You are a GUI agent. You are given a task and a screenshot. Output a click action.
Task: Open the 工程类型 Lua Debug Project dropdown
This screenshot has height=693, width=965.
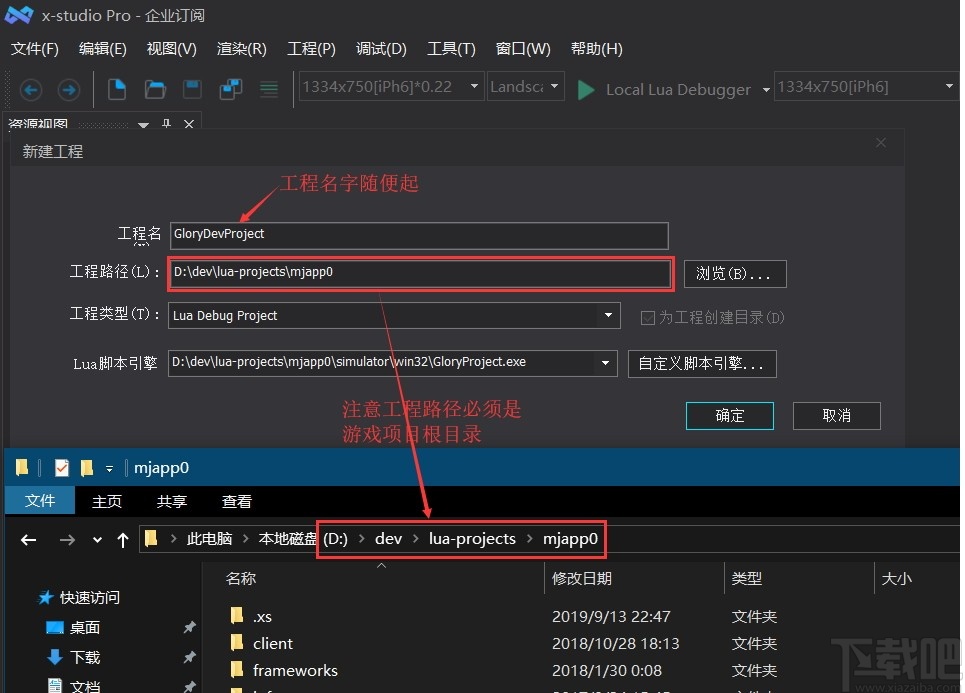608,315
